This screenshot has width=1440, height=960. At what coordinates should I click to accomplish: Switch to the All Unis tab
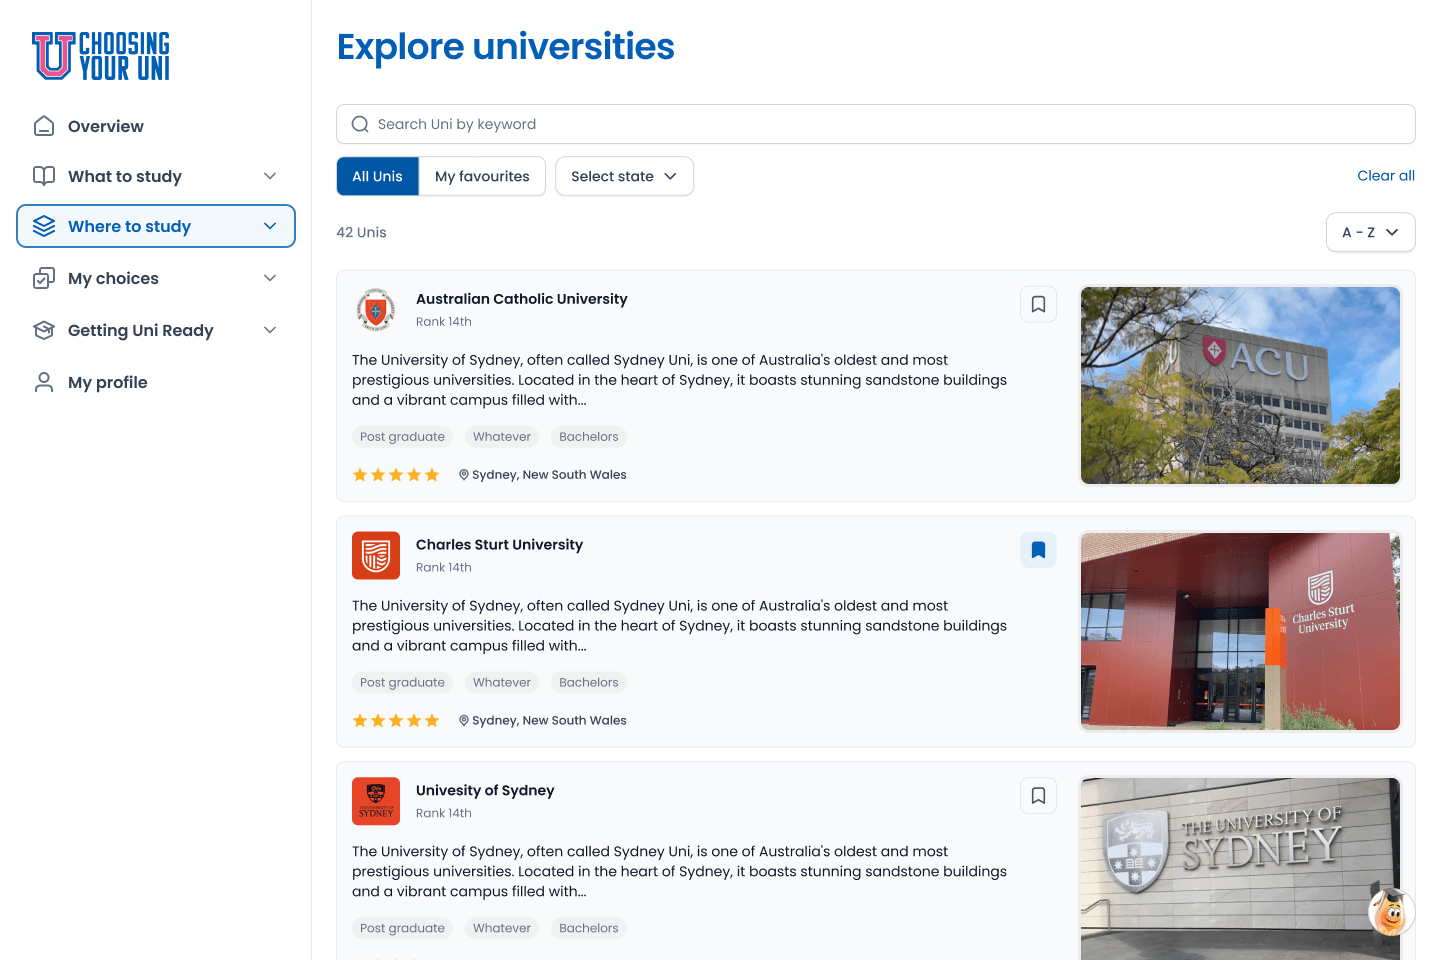click(377, 176)
